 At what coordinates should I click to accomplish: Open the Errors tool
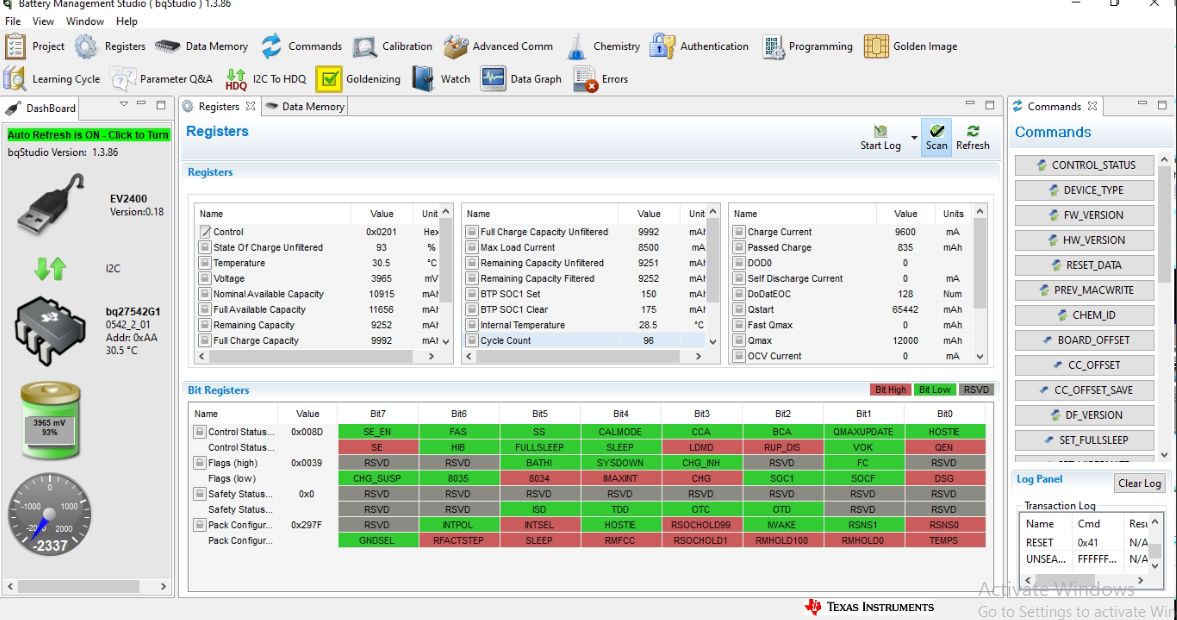click(585, 79)
